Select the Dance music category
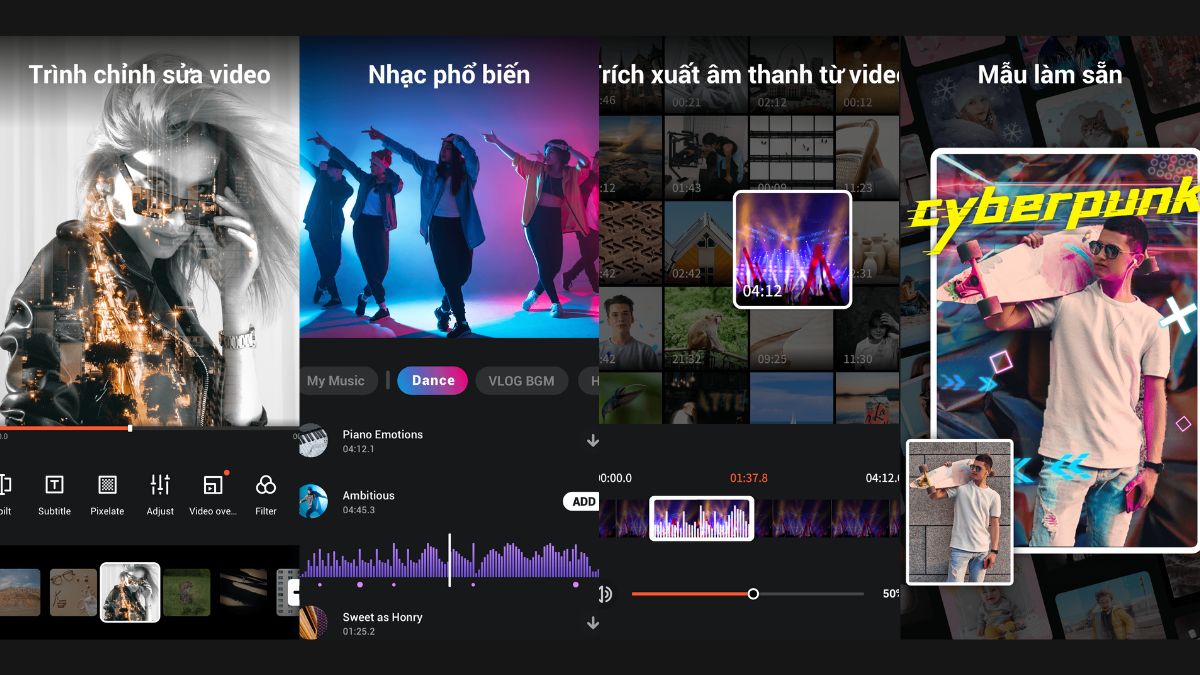Image resolution: width=1200 pixels, height=675 pixels. [432, 381]
